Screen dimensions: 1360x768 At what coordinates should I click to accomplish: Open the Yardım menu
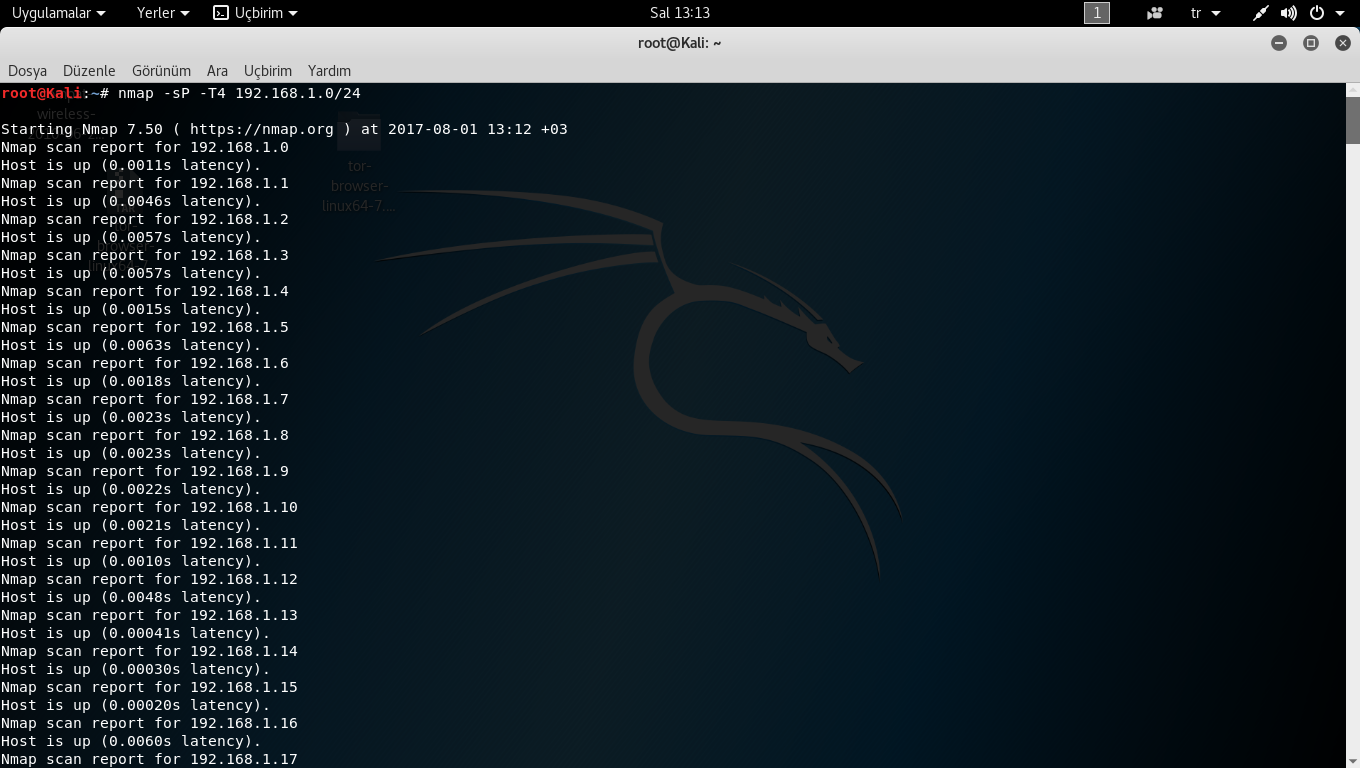point(329,71)
